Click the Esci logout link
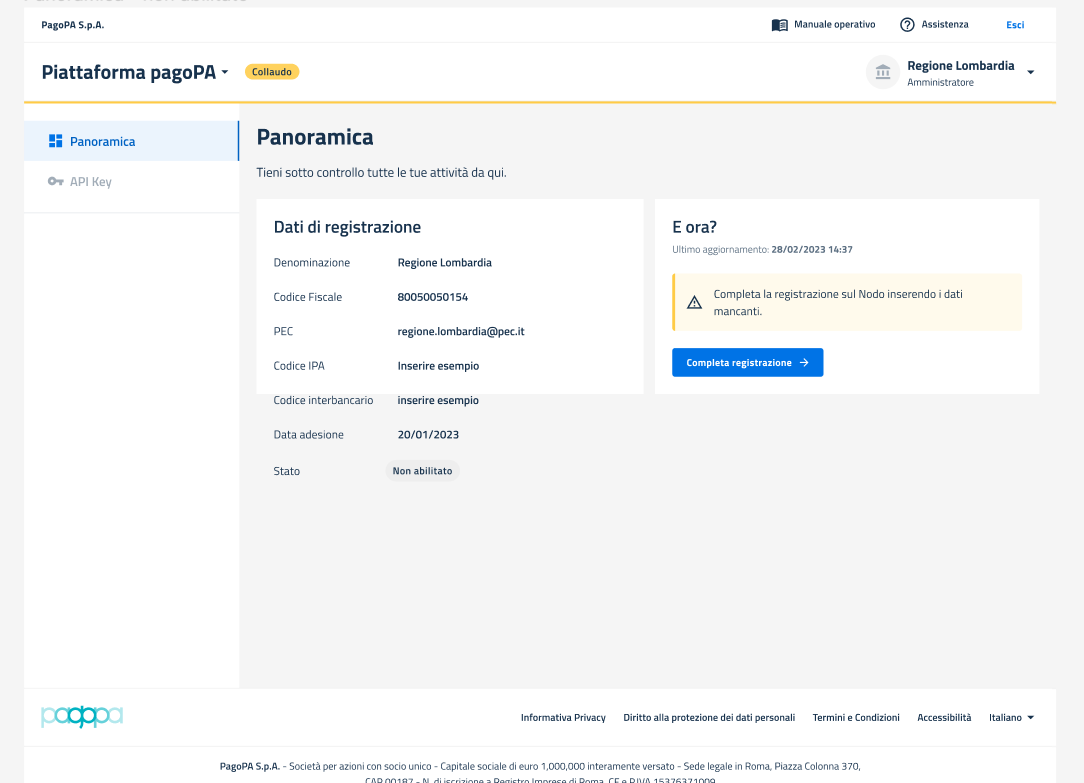This screenshot has width=1084, height=783. 1014,25
